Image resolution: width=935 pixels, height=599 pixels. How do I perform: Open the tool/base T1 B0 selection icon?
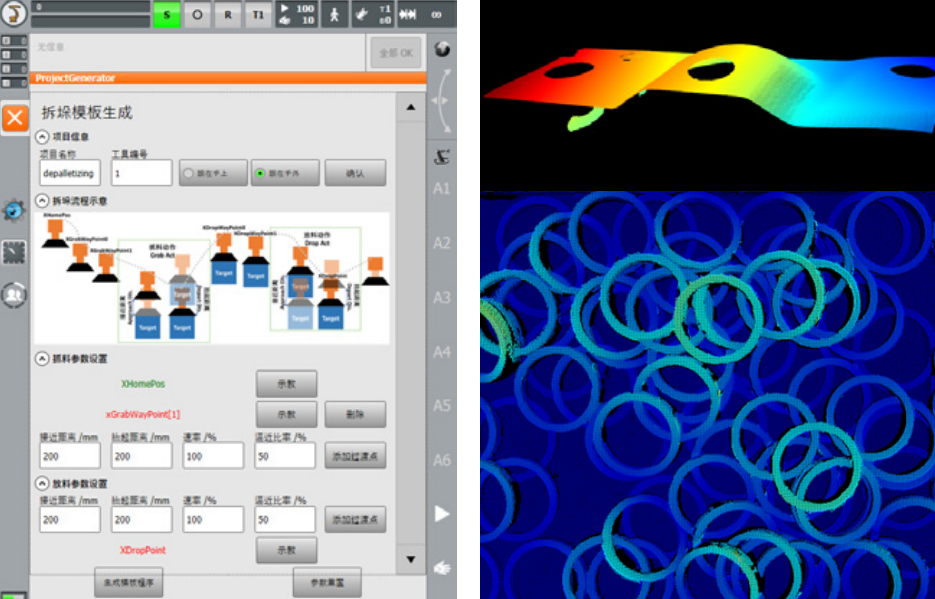[373, 14]
